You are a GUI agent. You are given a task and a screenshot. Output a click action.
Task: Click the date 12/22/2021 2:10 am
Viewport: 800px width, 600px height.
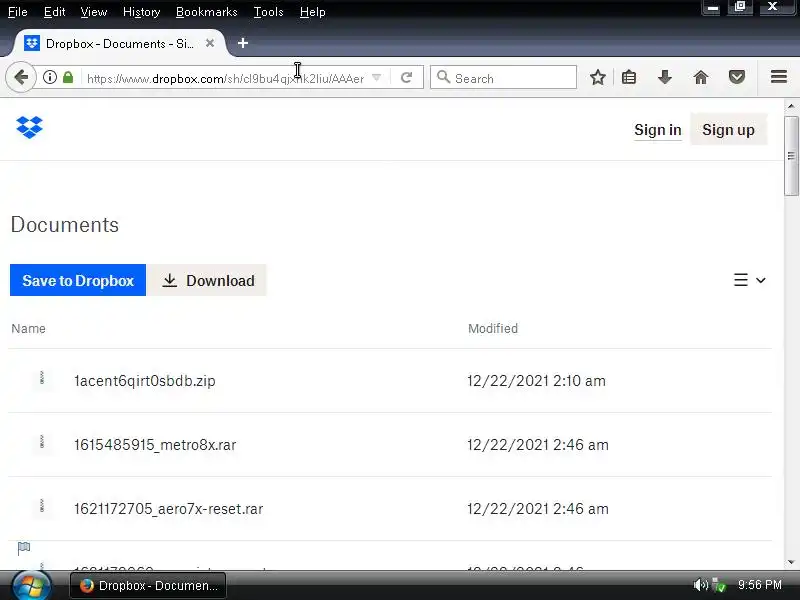coord(536,381)
